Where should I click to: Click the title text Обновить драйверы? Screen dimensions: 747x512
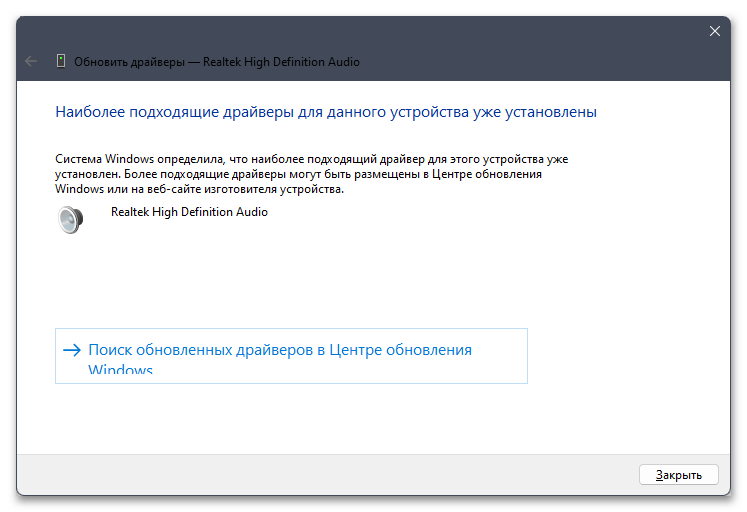(129, 62)
